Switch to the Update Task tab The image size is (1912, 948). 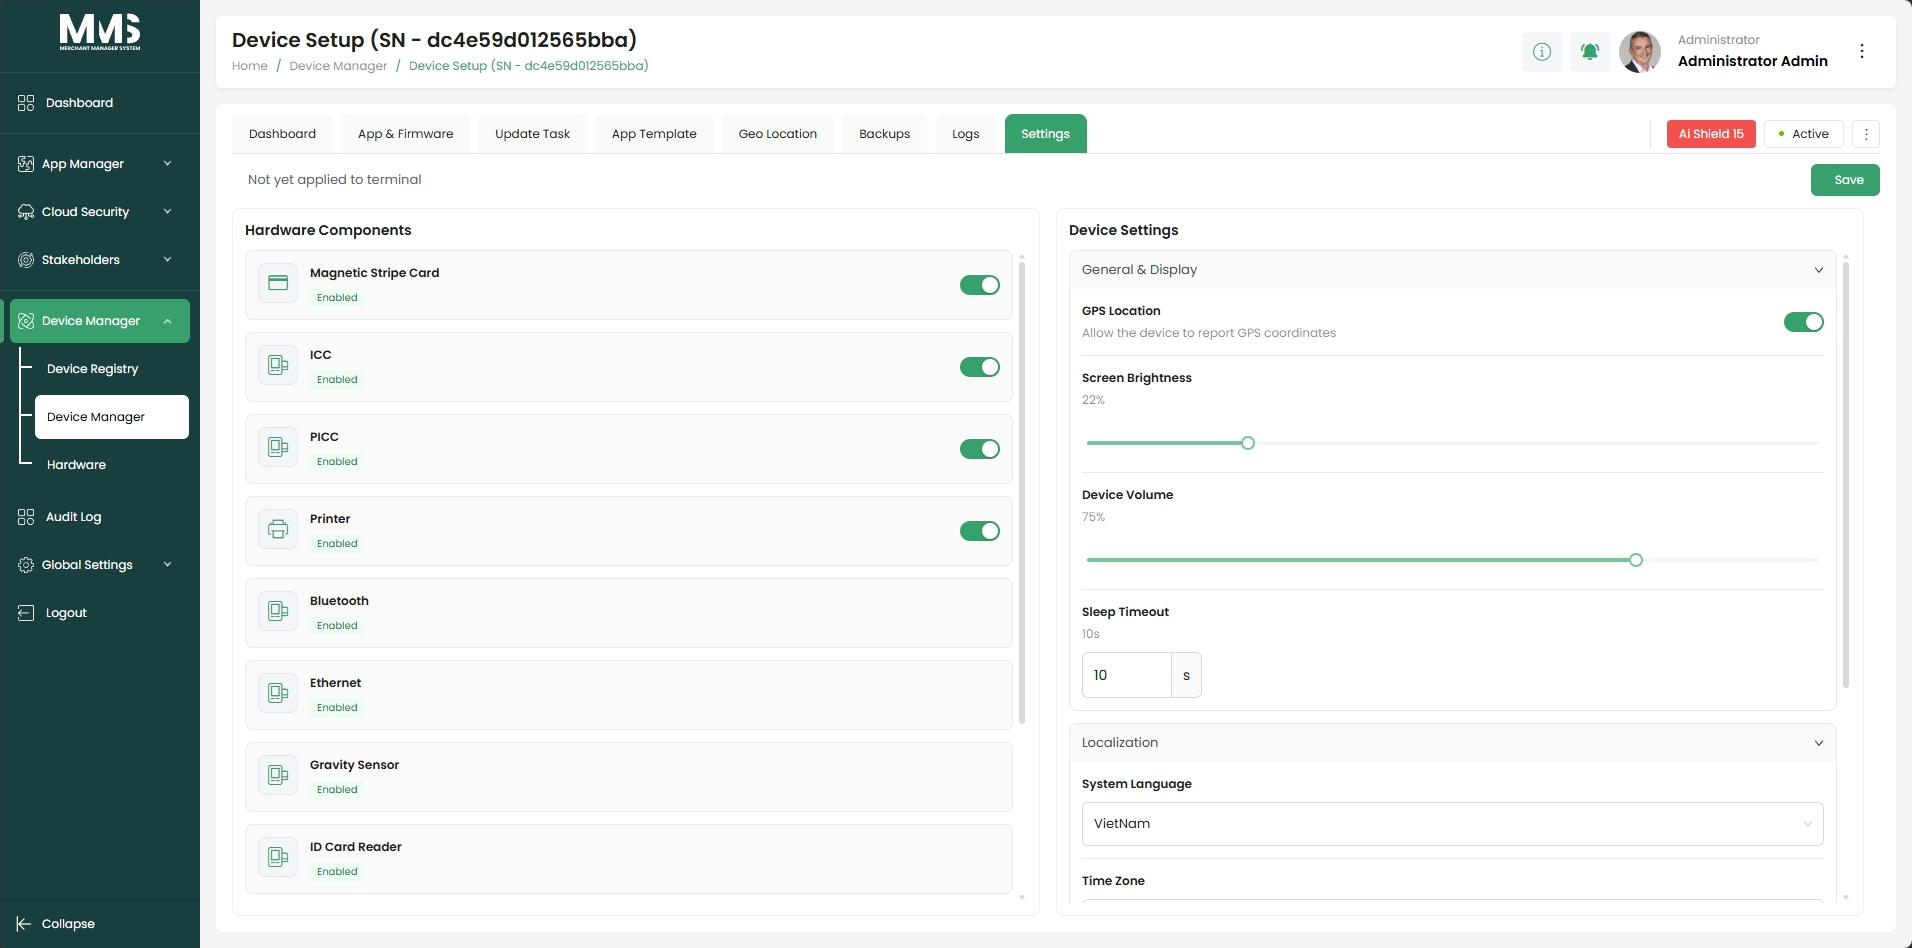(532, 134)
